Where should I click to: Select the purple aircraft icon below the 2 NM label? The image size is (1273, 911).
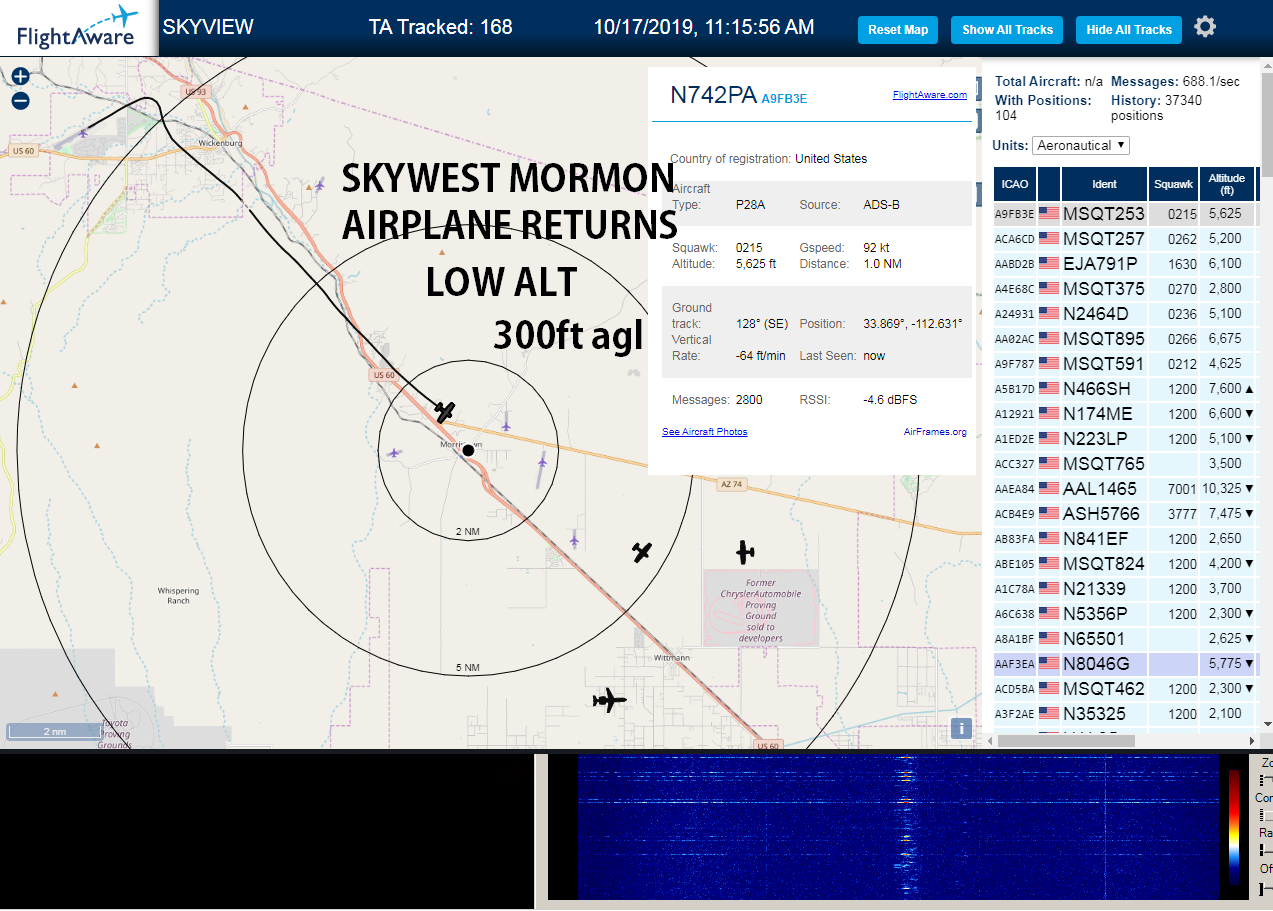point(574,540)
